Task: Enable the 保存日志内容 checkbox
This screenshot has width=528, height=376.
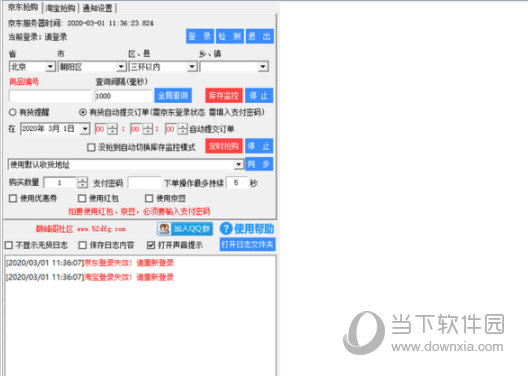Action: click(82, 245)
